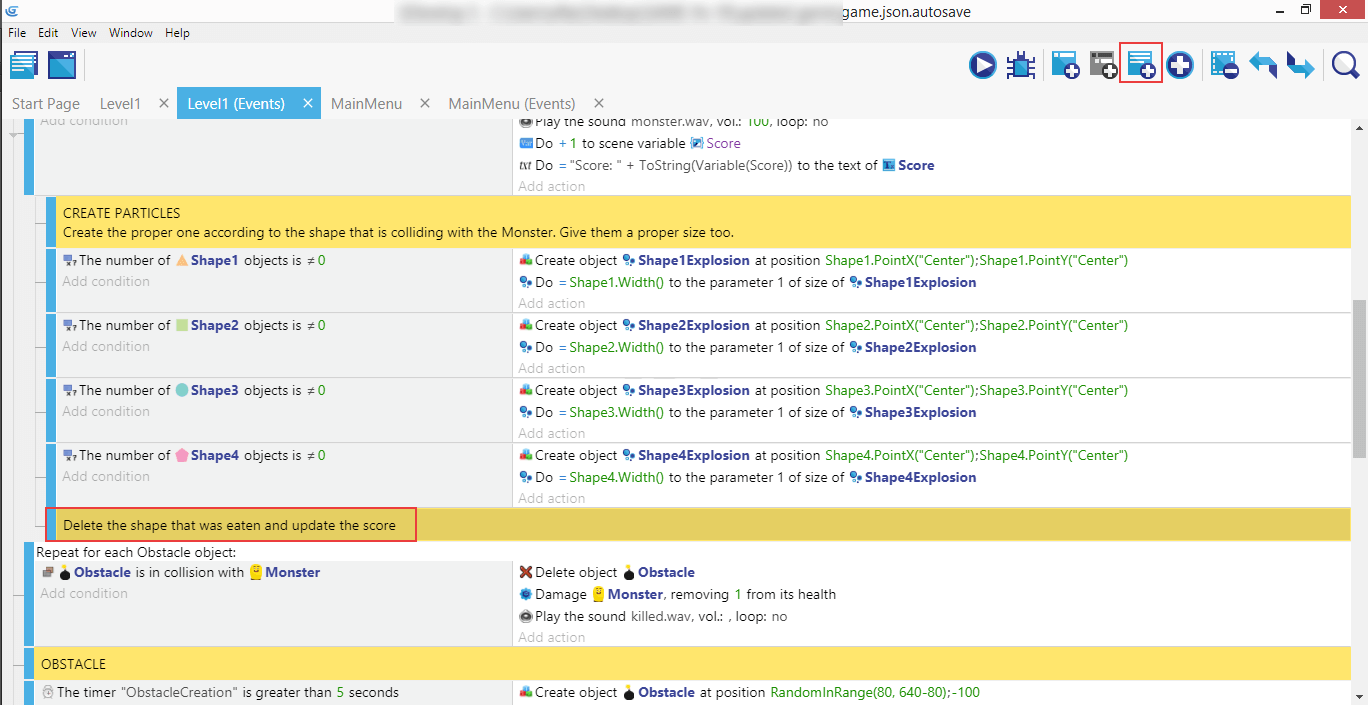
Task: Click the add new event icon
Action: (x=1064, y=66)
